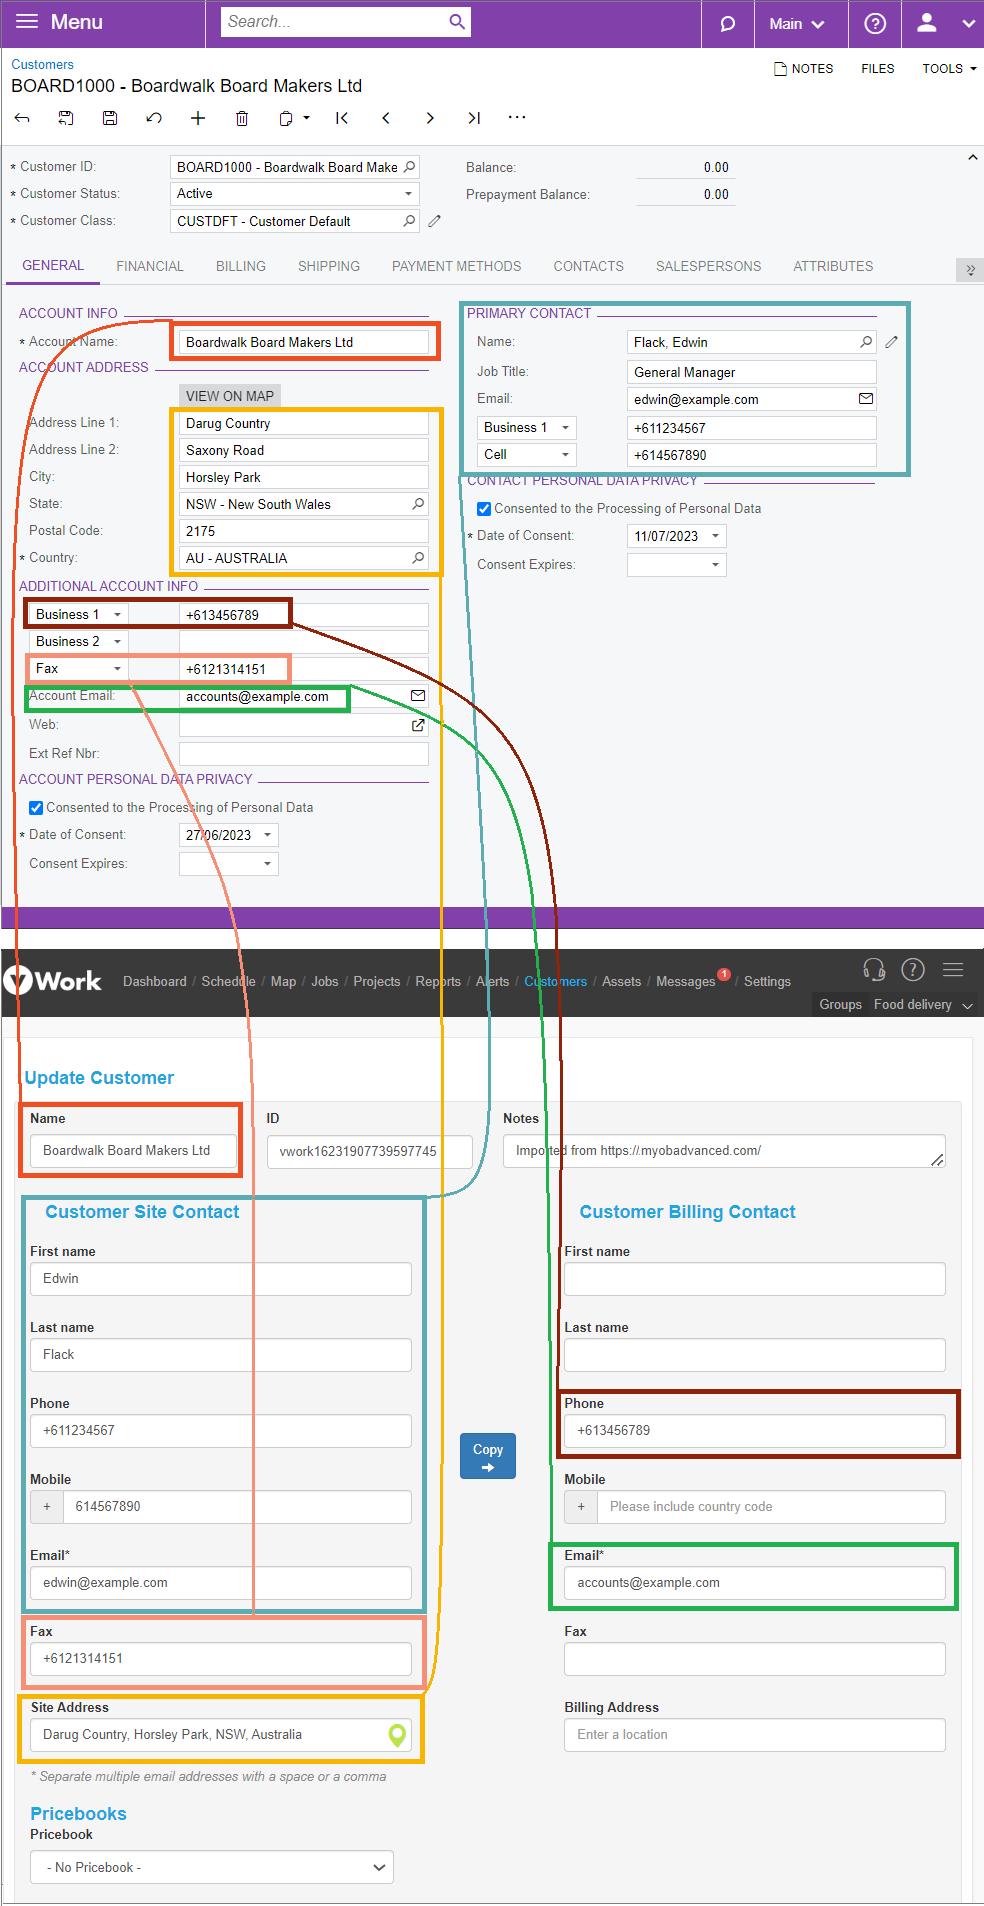Click the Undo toolbar icon

pos(154,118)
